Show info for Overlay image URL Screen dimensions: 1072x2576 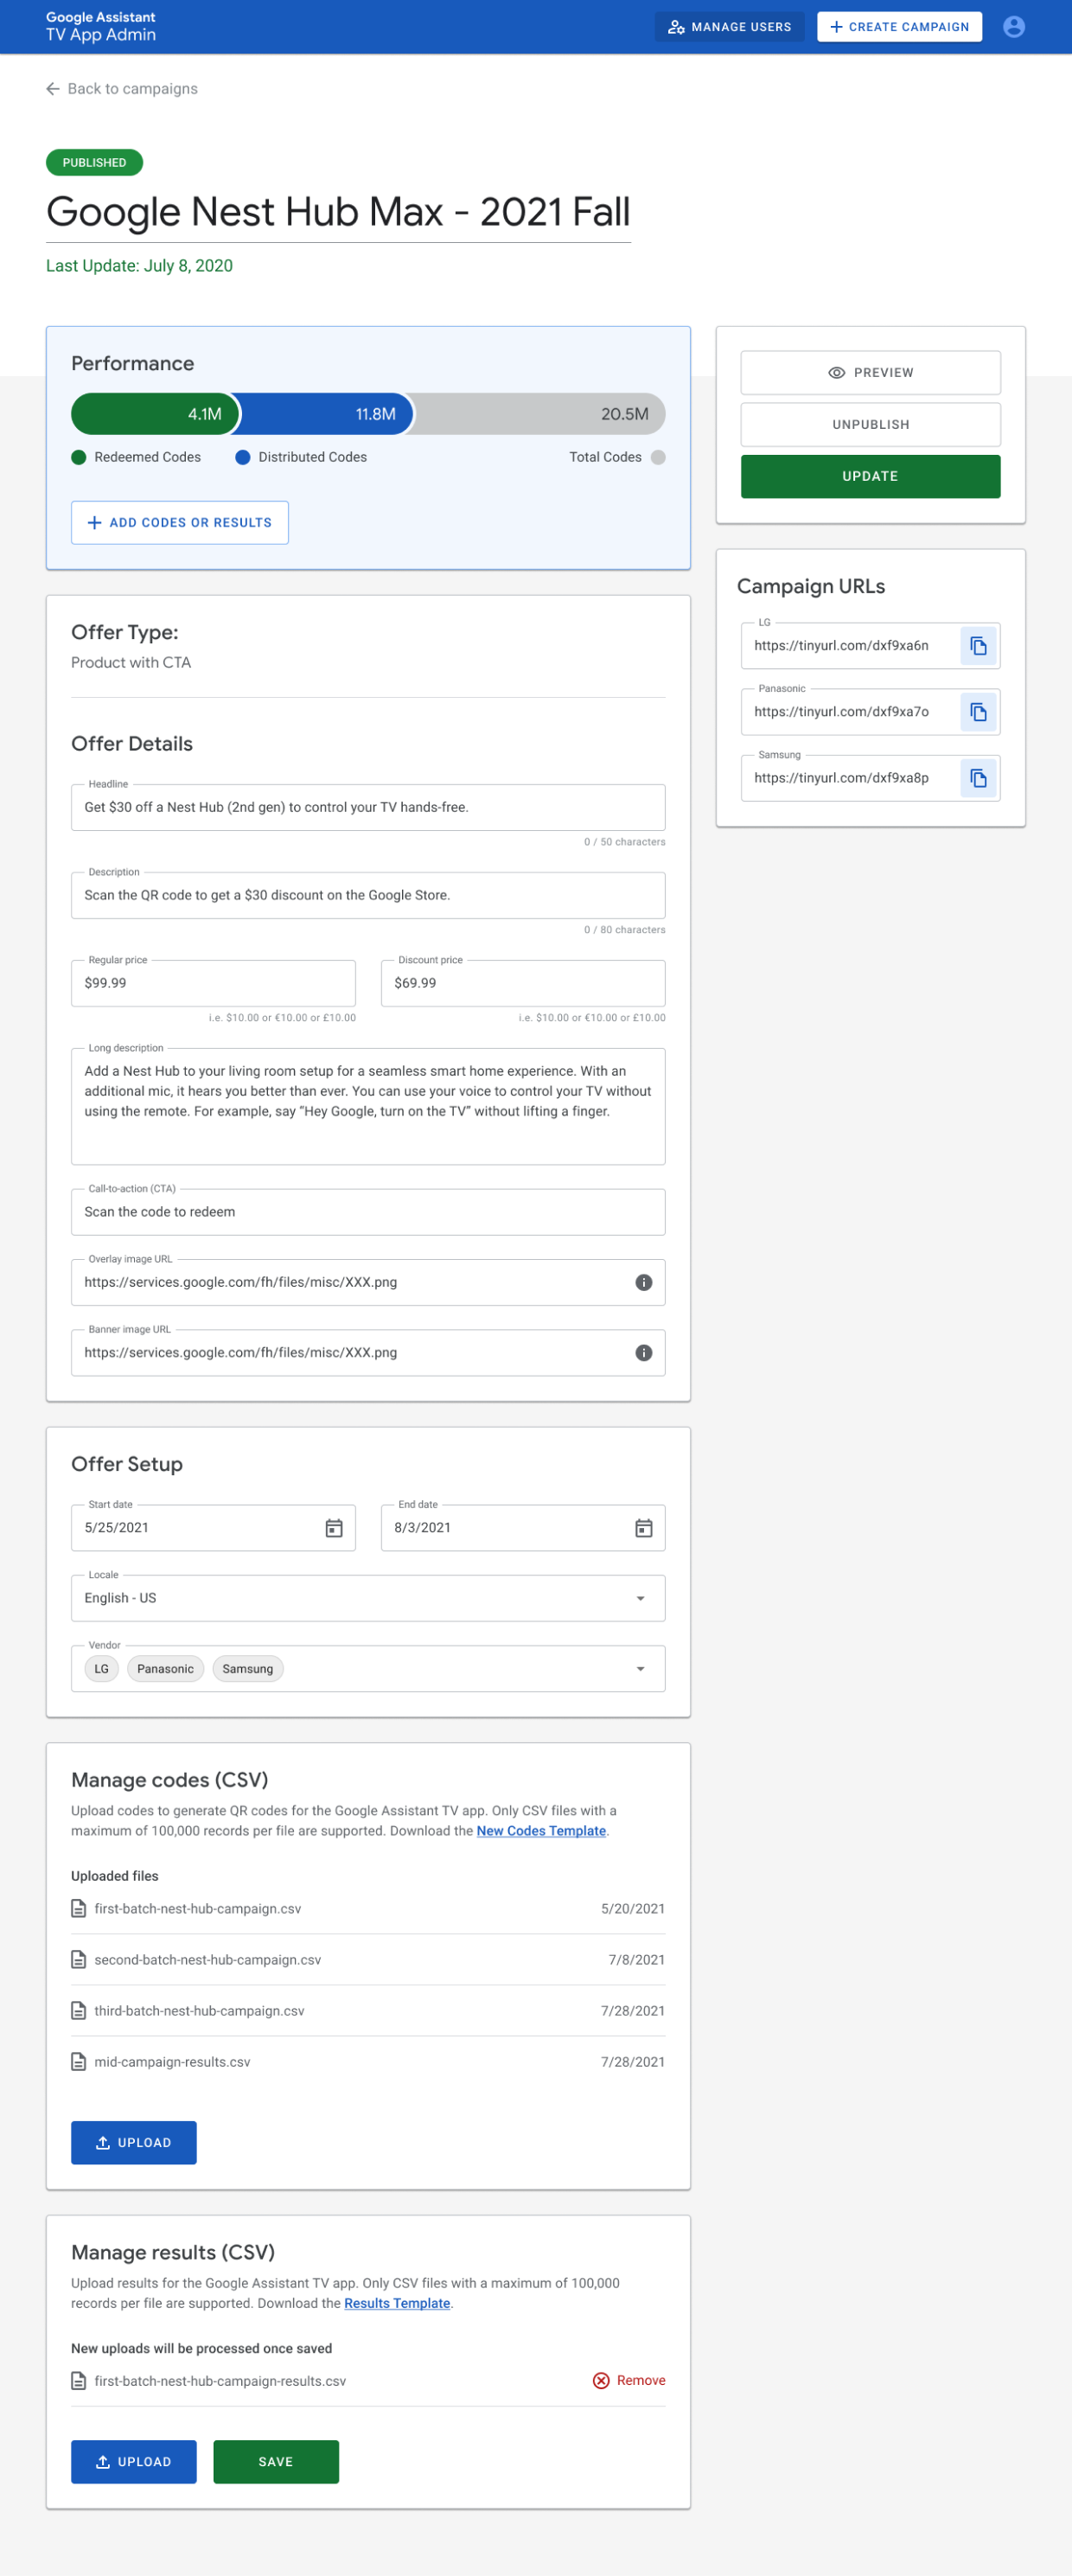644,1283
